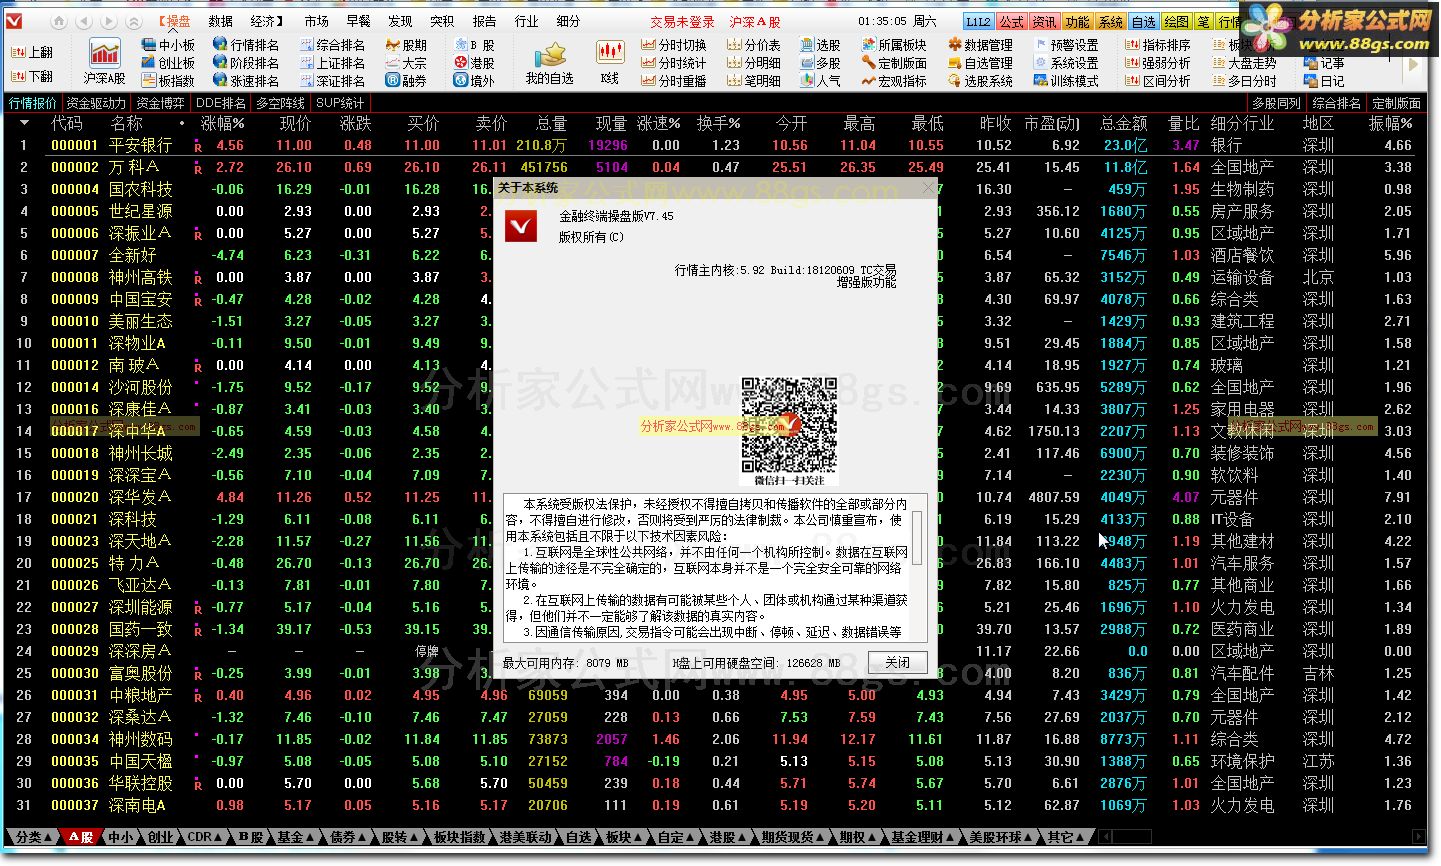Screen dimensions: 1441x866
Task: Open 分时切换 tool
Action: pos(674,45)
